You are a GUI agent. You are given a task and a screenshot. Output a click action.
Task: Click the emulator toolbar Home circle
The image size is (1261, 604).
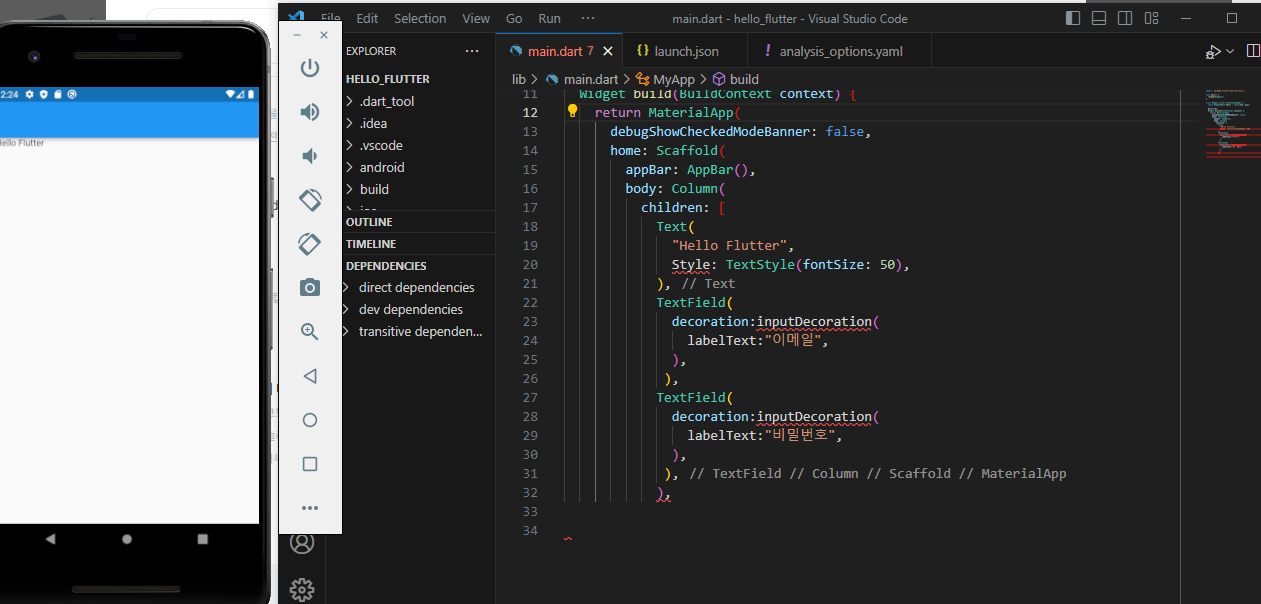click(x=310, y=420)
